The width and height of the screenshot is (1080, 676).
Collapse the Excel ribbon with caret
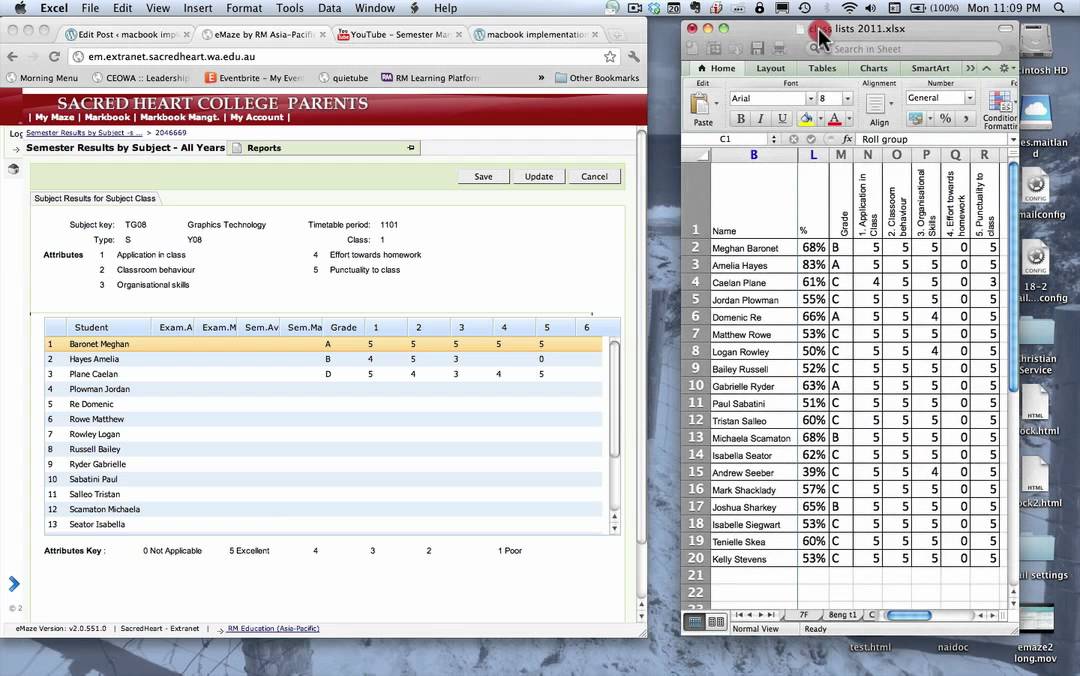986,68
